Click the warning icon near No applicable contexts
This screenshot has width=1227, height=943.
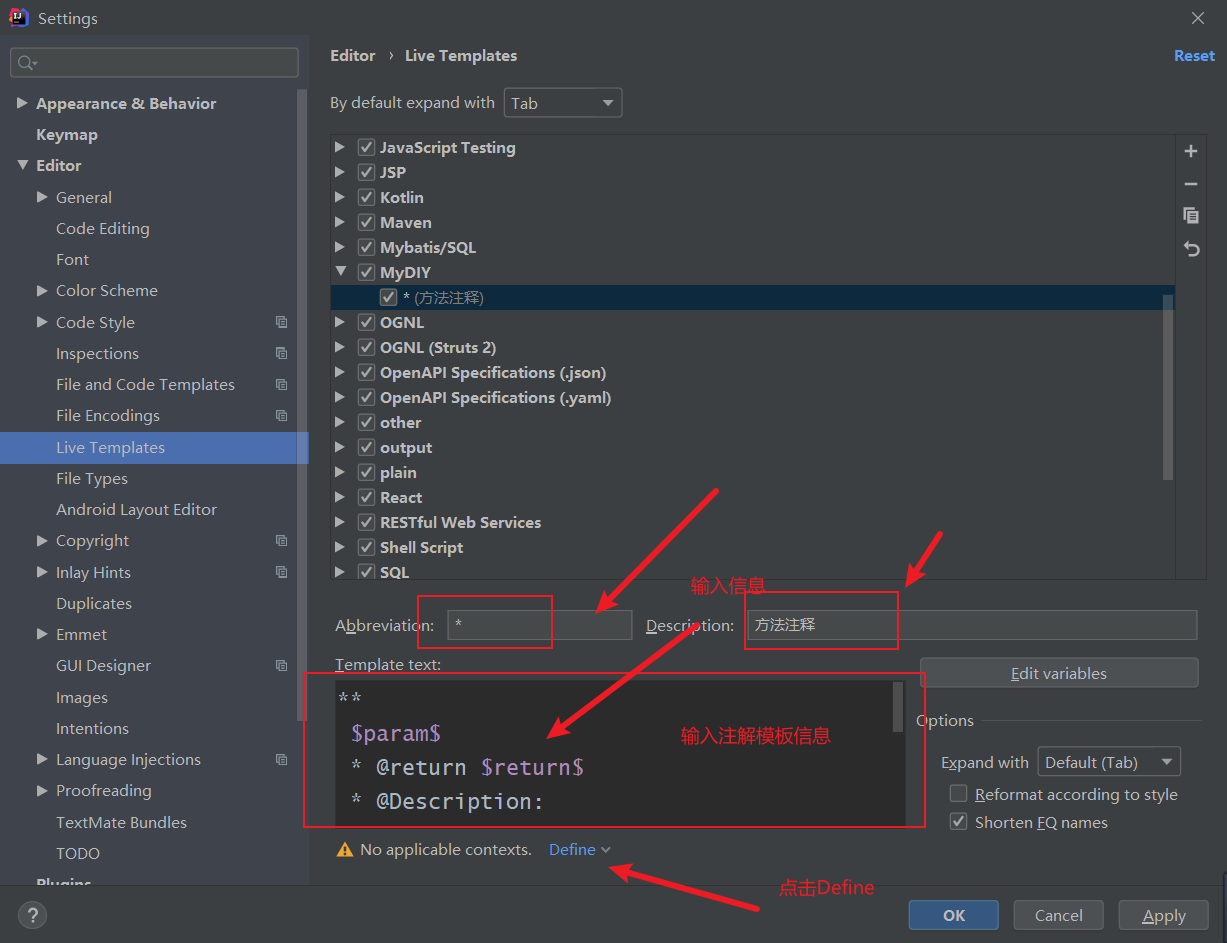tap(345, 850)
